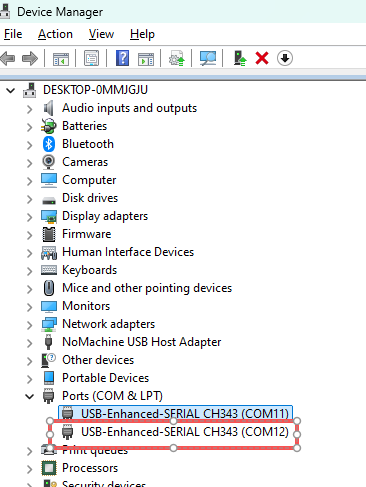Expand the Bluetooth chevron

(x=30, y=145)
